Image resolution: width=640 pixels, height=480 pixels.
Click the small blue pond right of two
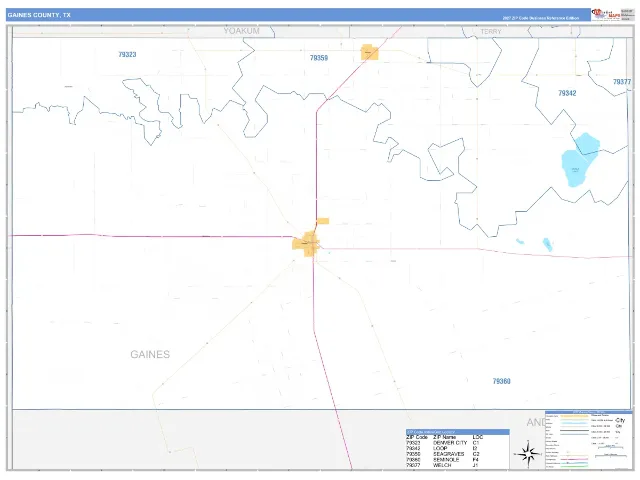coord(547,244)
